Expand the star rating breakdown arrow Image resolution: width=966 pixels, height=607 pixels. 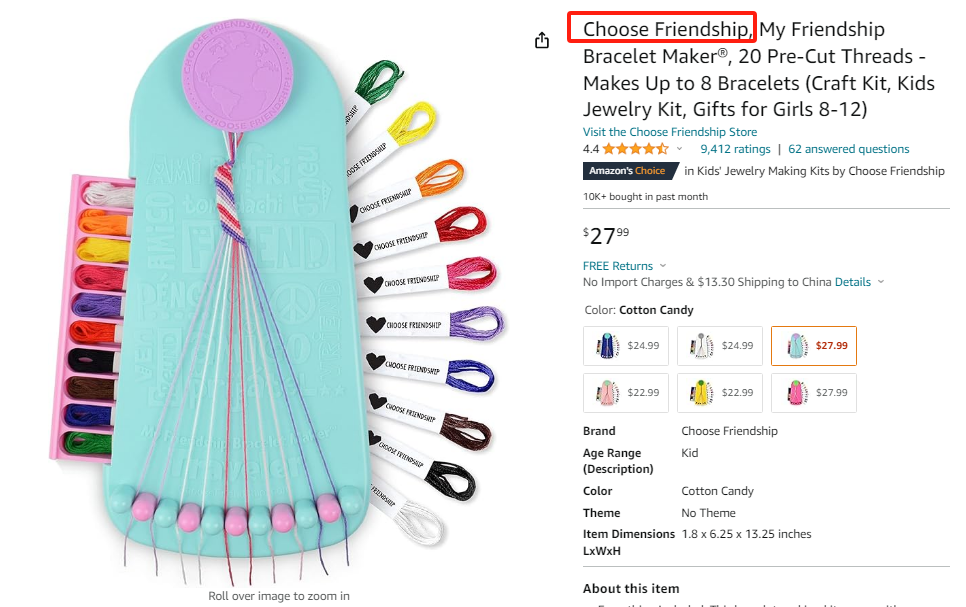(x=680, y=149)
